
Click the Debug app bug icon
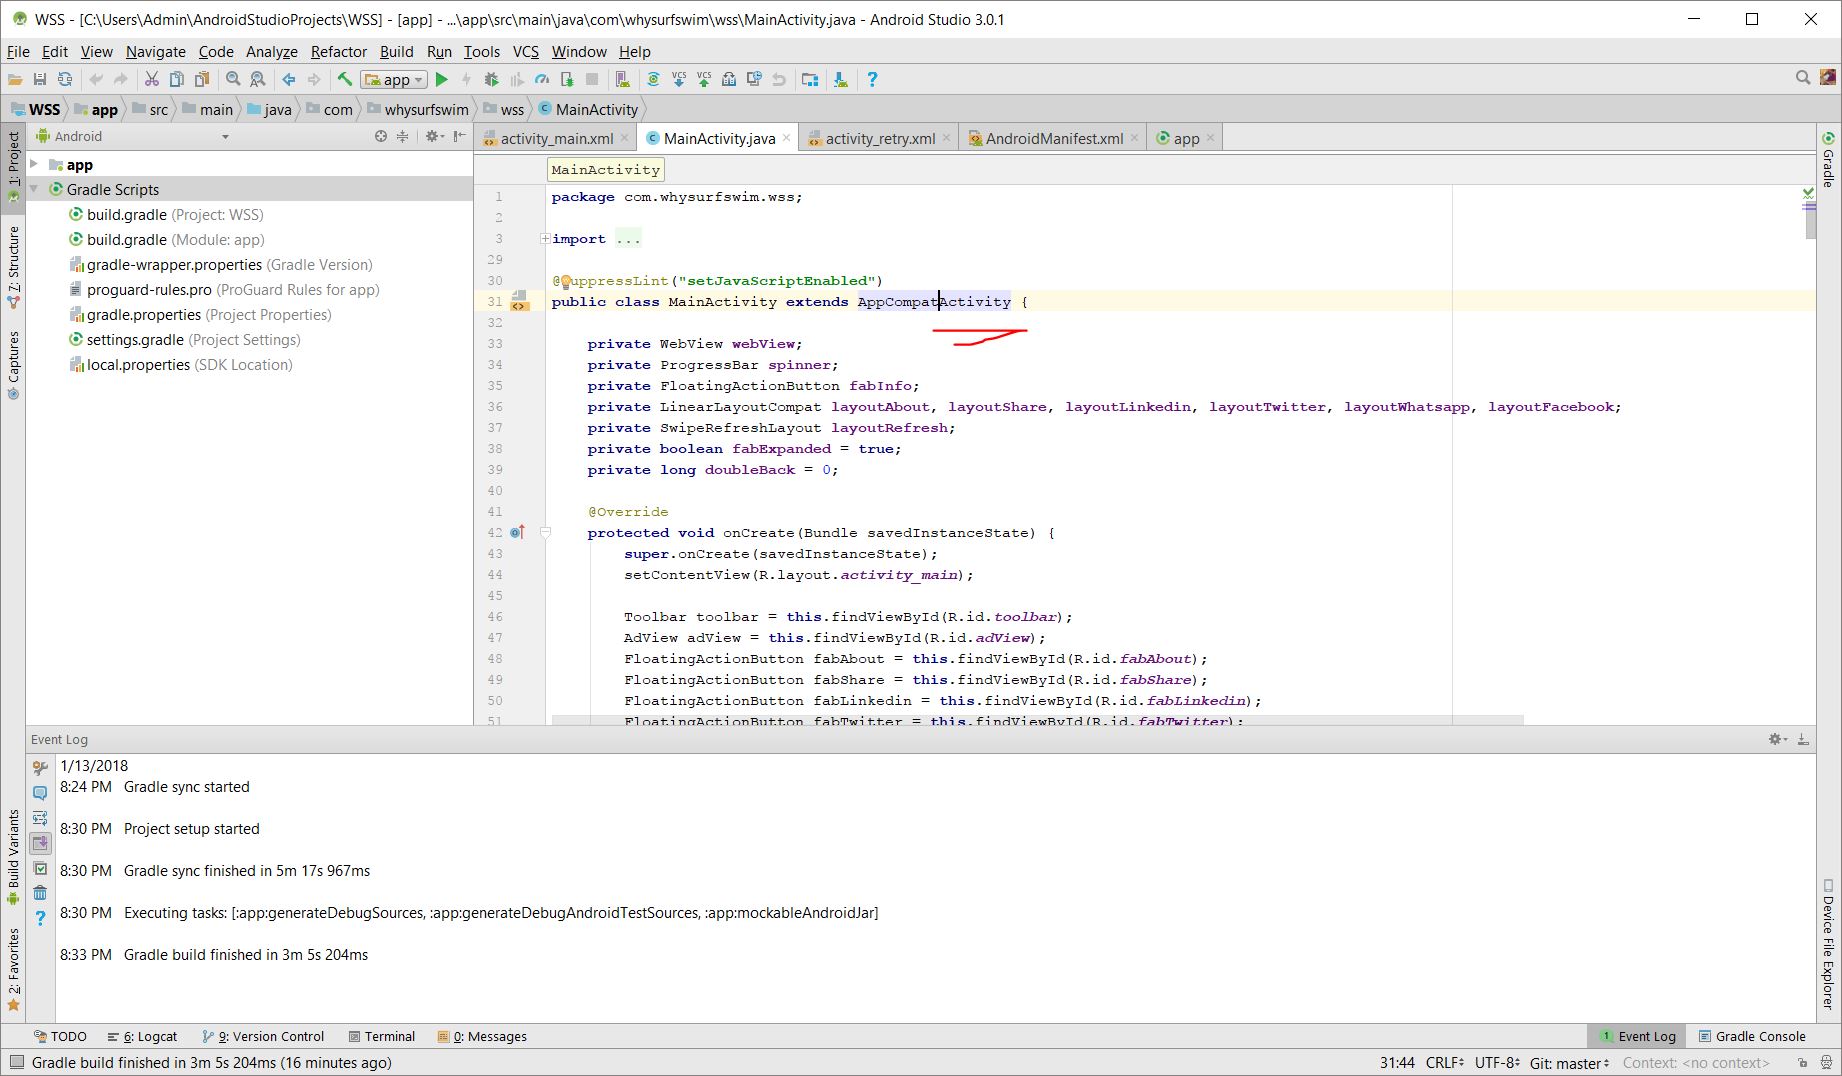(x=491, y=80)
